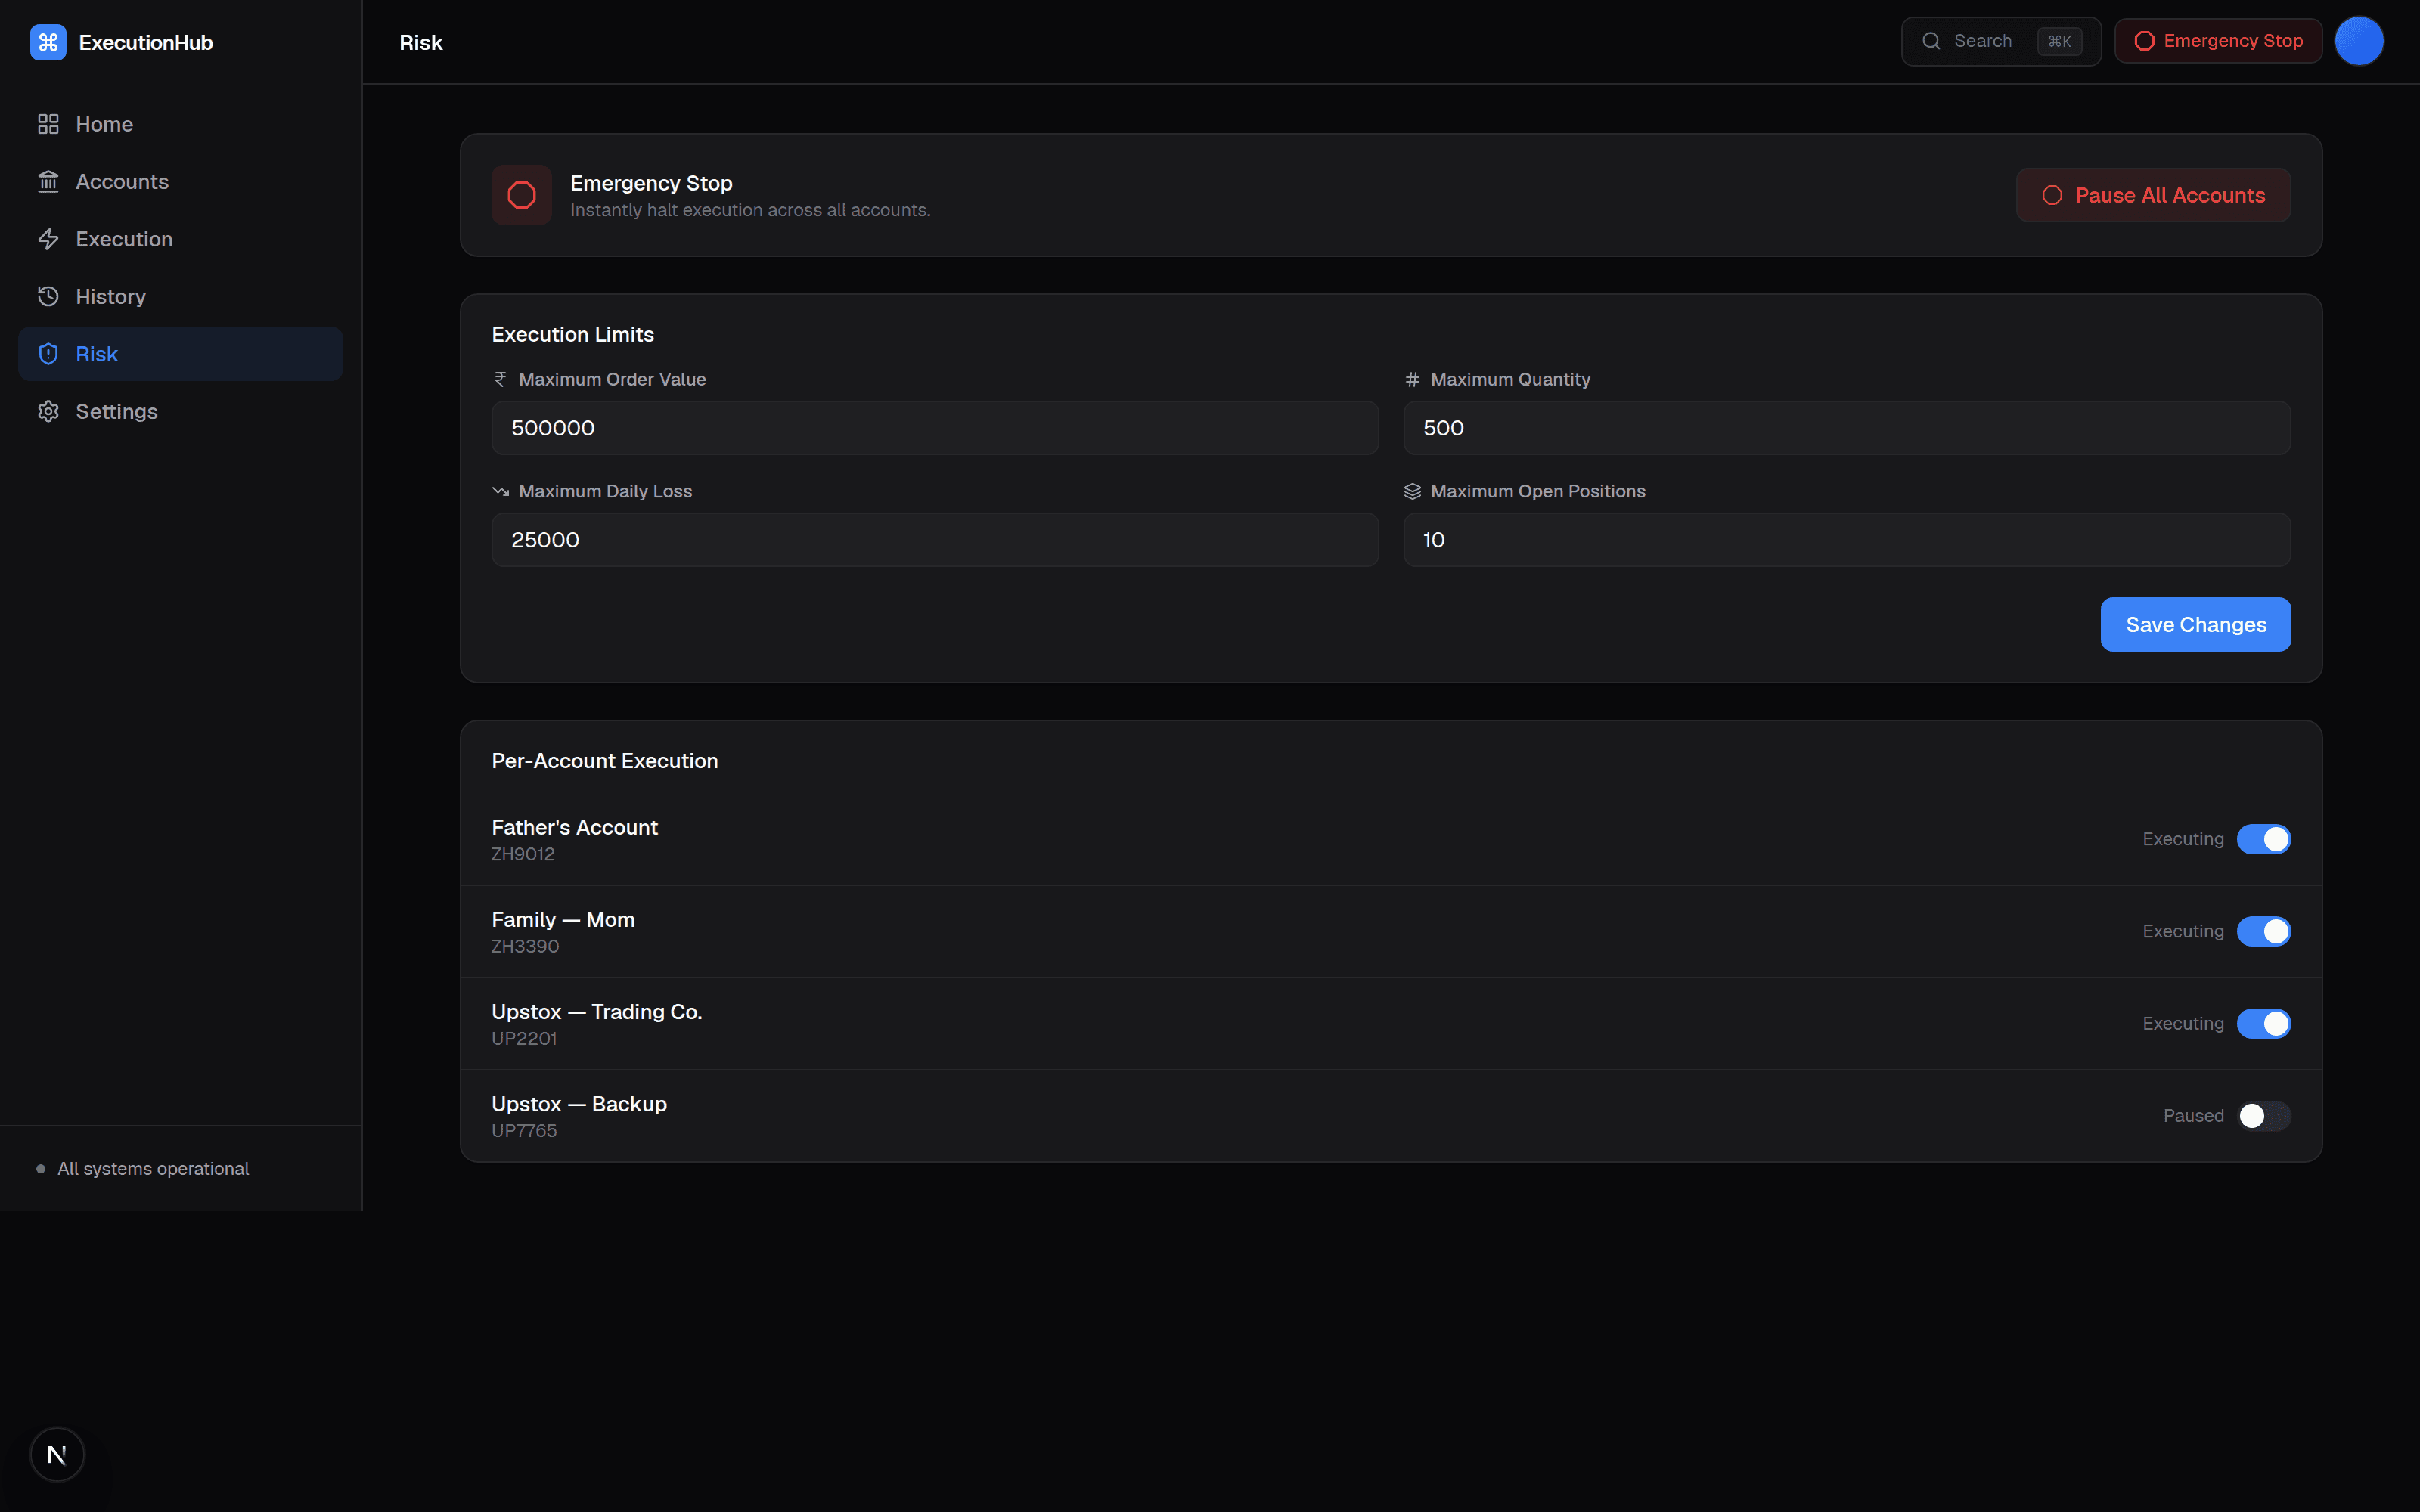Click account ID UP7765
The width and height of the screenshot is (2420, 1512).
tap(524, 1130)
